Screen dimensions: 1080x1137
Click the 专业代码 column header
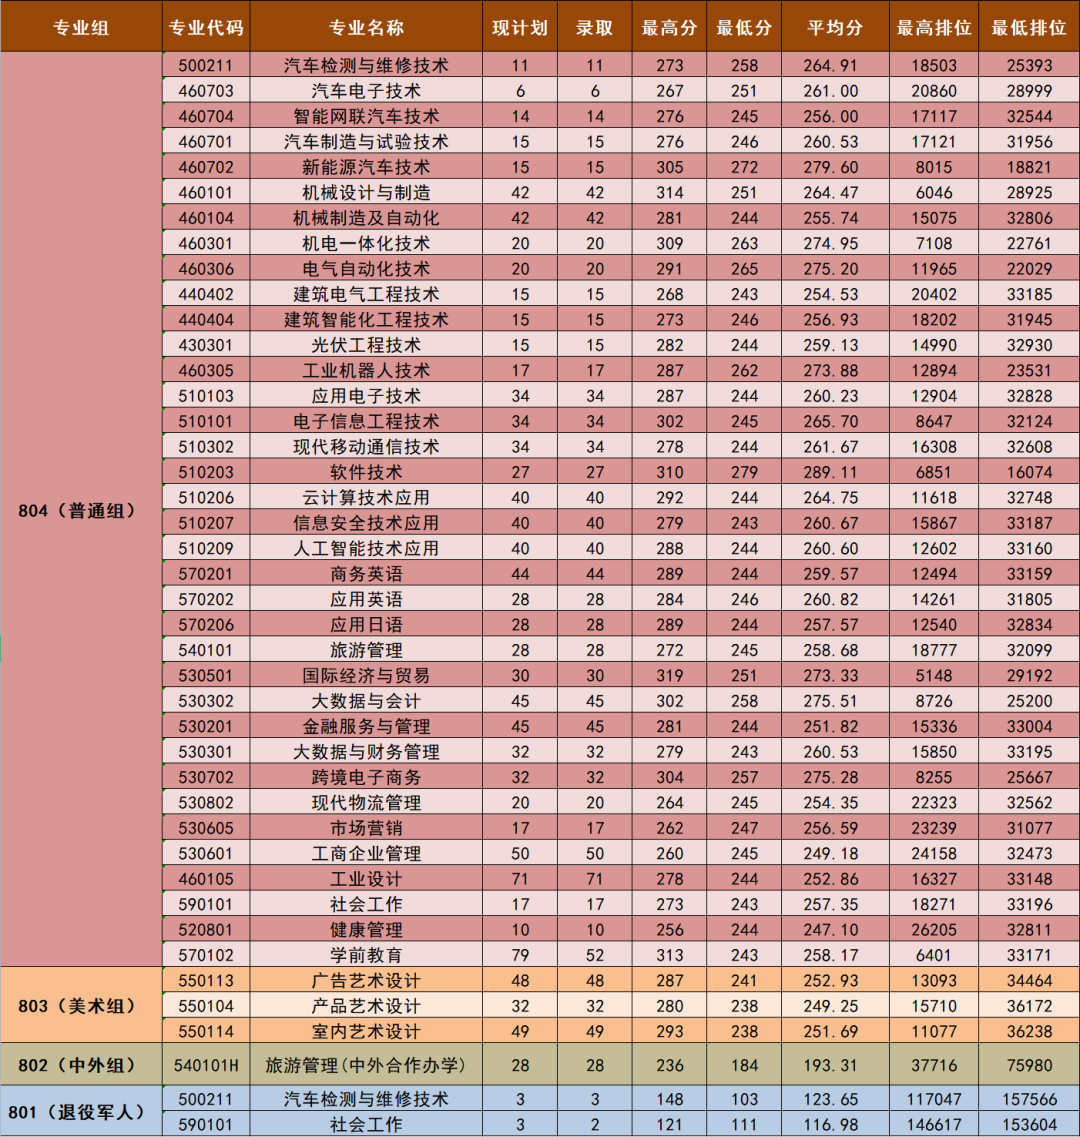[206, 28]
